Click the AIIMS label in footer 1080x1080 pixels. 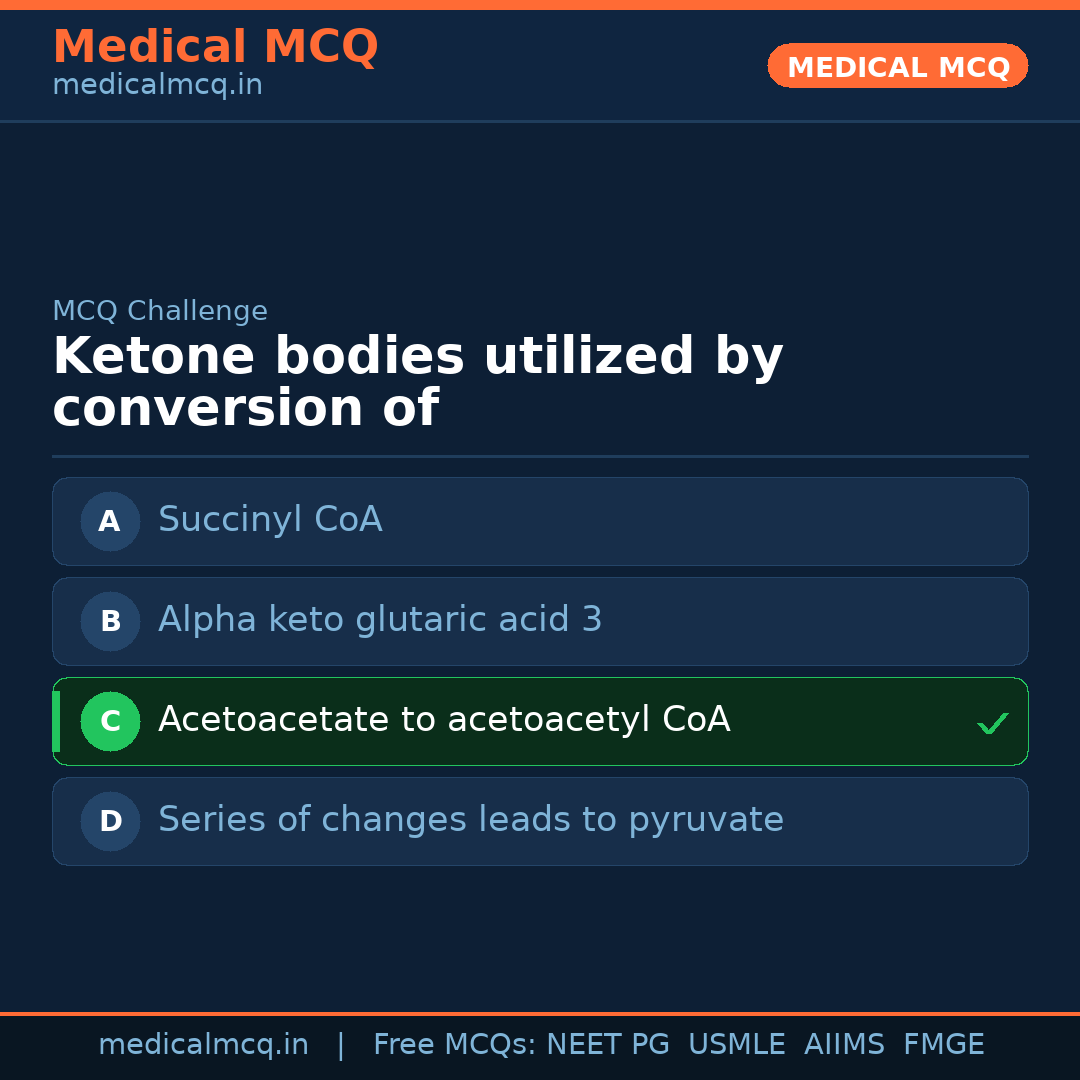[x=844, y=1045]
